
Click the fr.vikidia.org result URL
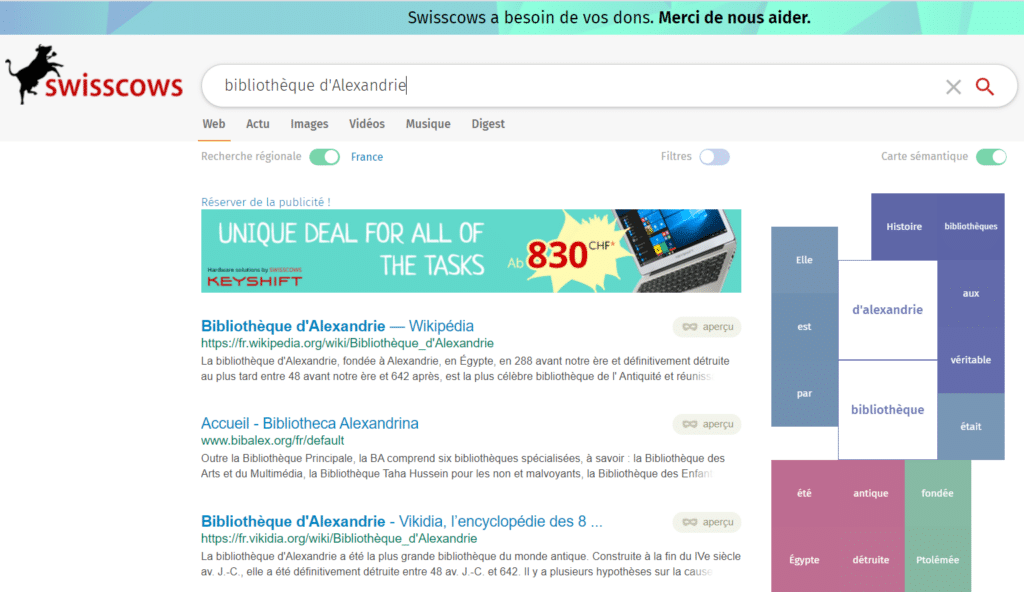(x=339, y=538)
